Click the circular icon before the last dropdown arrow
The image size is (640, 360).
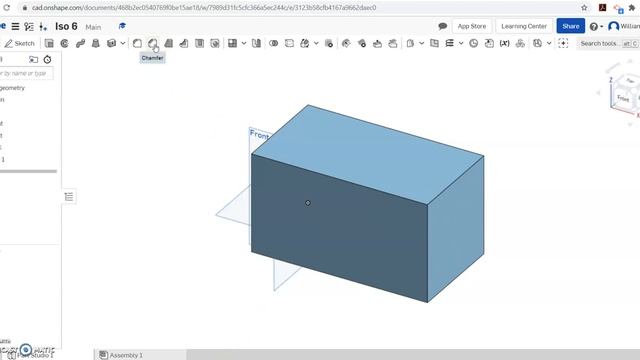[x=537, y=43]
